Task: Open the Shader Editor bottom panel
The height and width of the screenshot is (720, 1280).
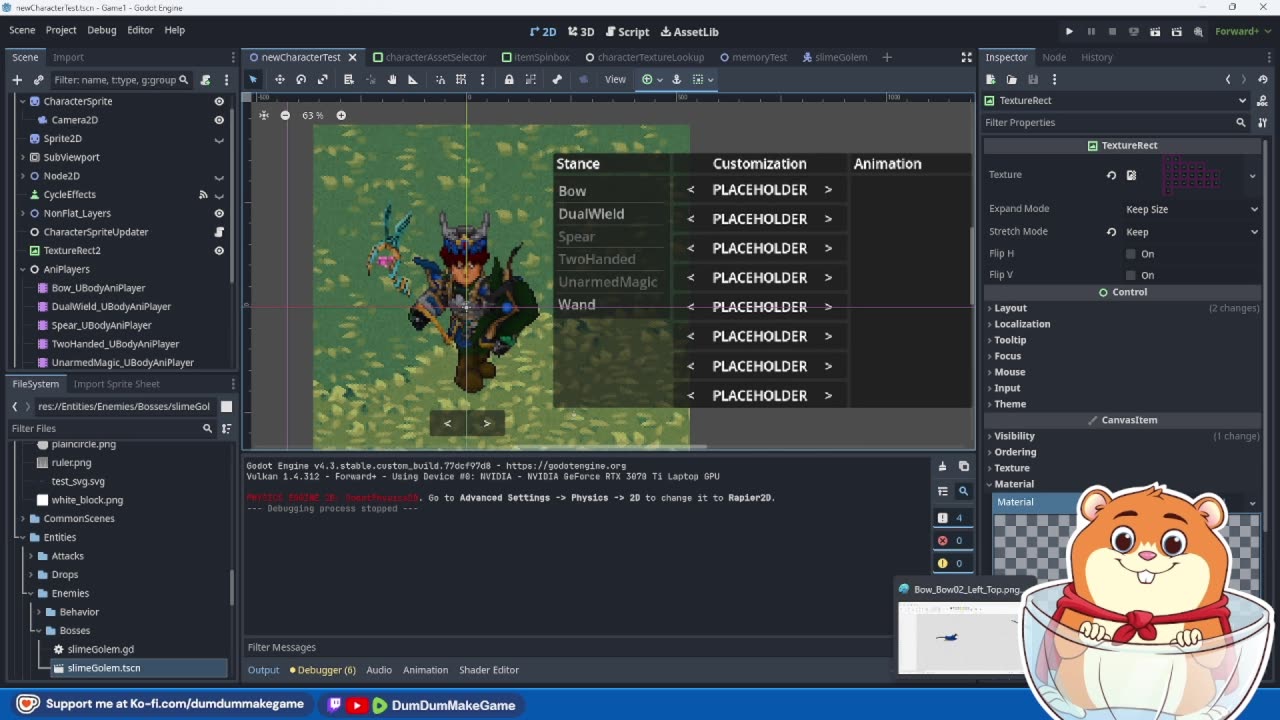Action: (x=489, y=670)
